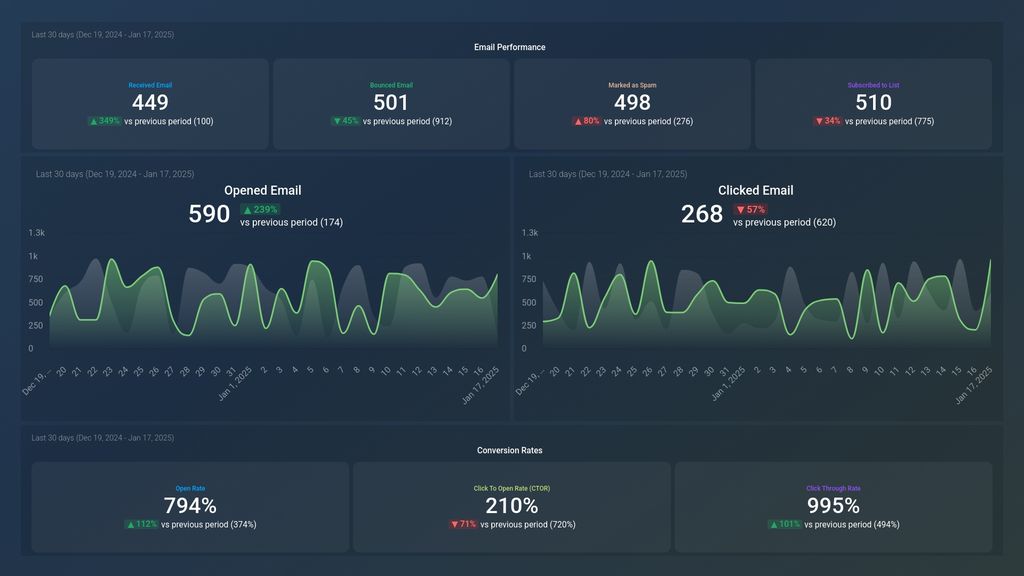Image resolution: width=1024 pixels, height=576 pixels.
Task: Click the red 34% decrease badge
Action: point(827,121)
